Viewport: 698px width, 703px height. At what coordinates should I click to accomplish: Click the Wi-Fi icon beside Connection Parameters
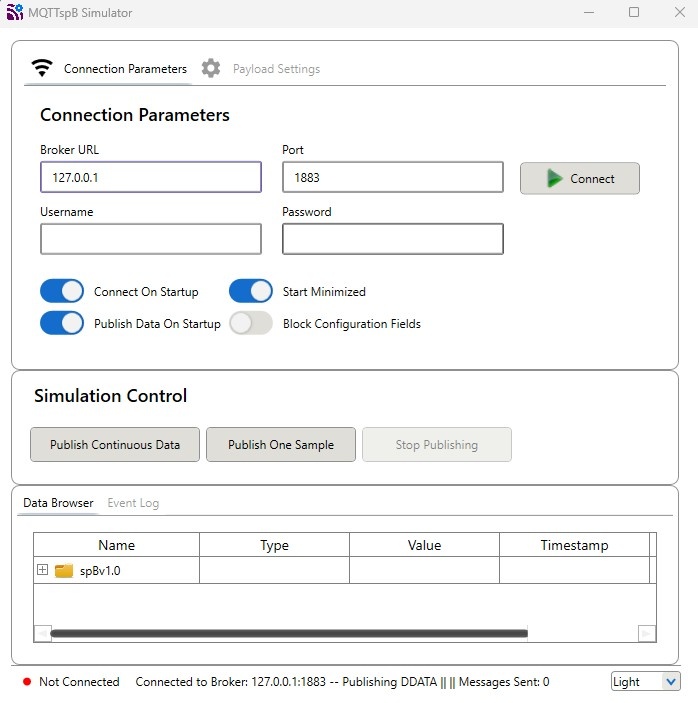tap(41, 68)
